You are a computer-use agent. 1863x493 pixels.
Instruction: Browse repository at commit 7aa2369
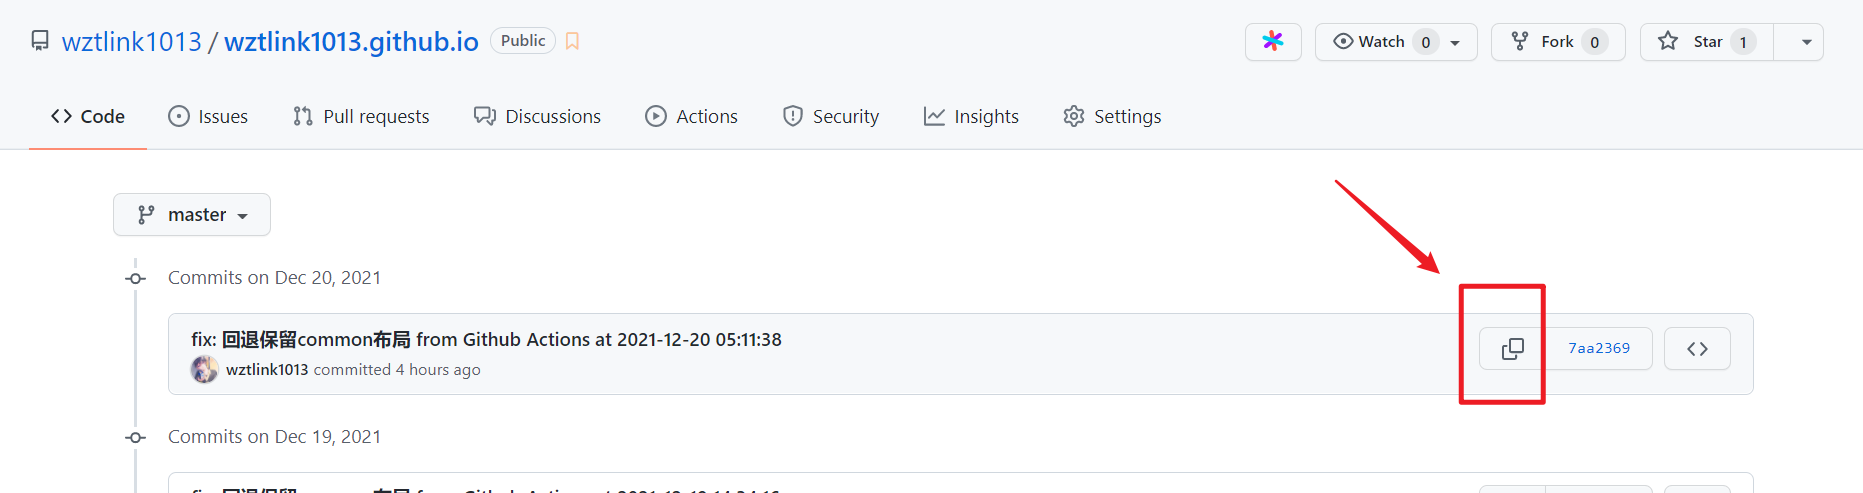click(x=1697, y=349)
